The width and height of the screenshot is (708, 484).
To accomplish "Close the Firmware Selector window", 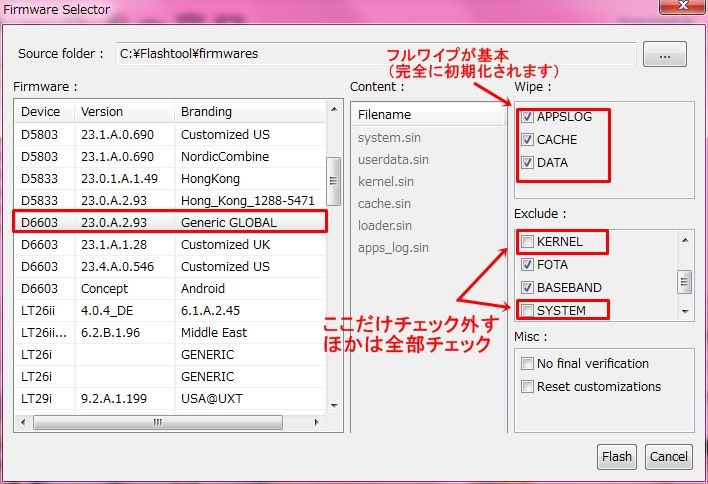I will [682, 6].
